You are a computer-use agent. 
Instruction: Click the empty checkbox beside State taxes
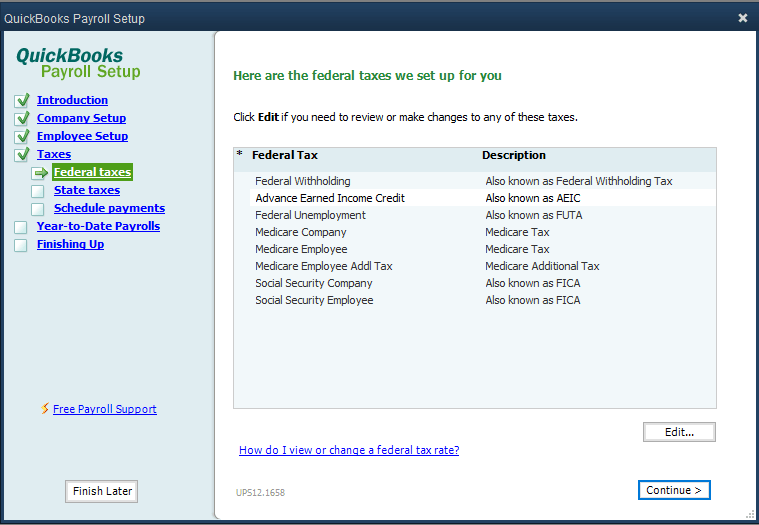pyautogui.click(x=38, y=191)
